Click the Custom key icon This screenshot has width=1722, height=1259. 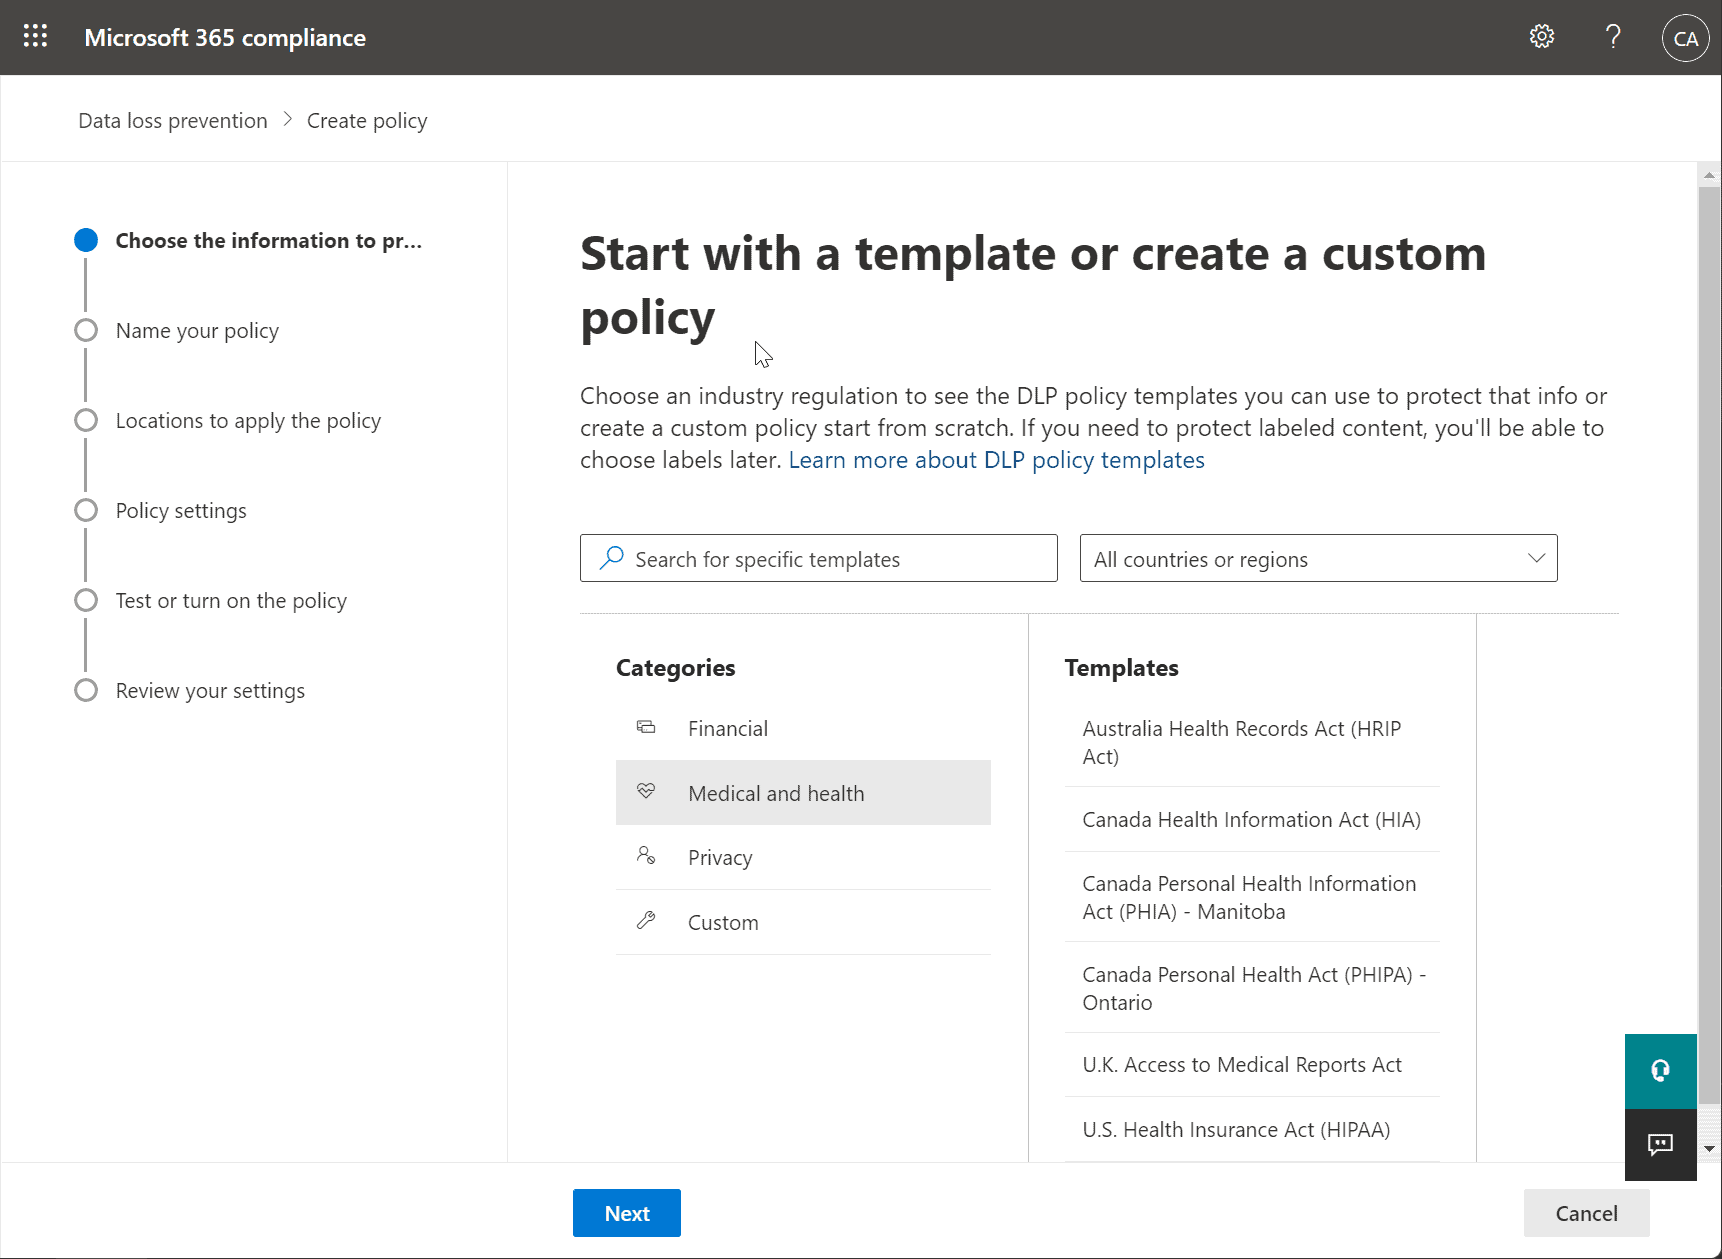[646, 921]
